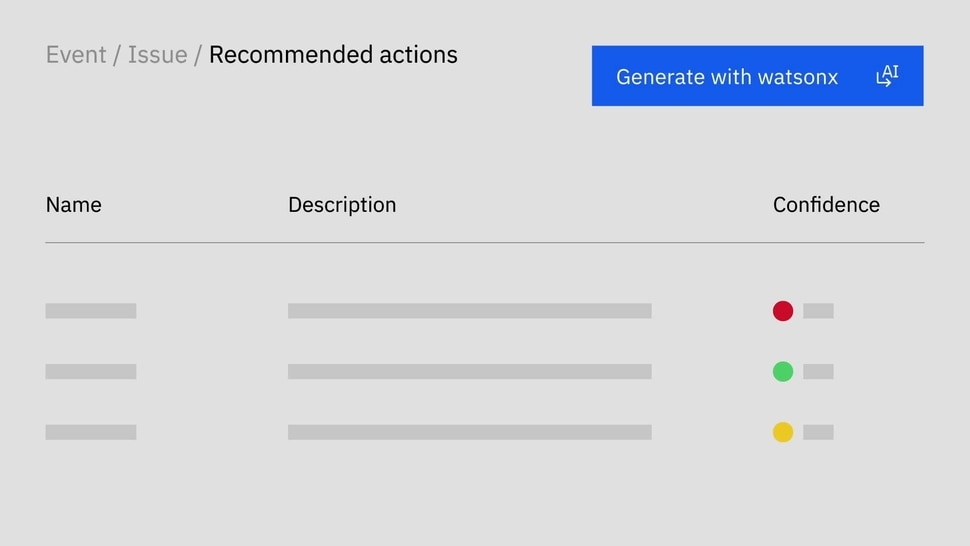The width and height of the screenshot is (970, 546).
Task: Sort by the Description column header
Action: click(x=342, y=205)
